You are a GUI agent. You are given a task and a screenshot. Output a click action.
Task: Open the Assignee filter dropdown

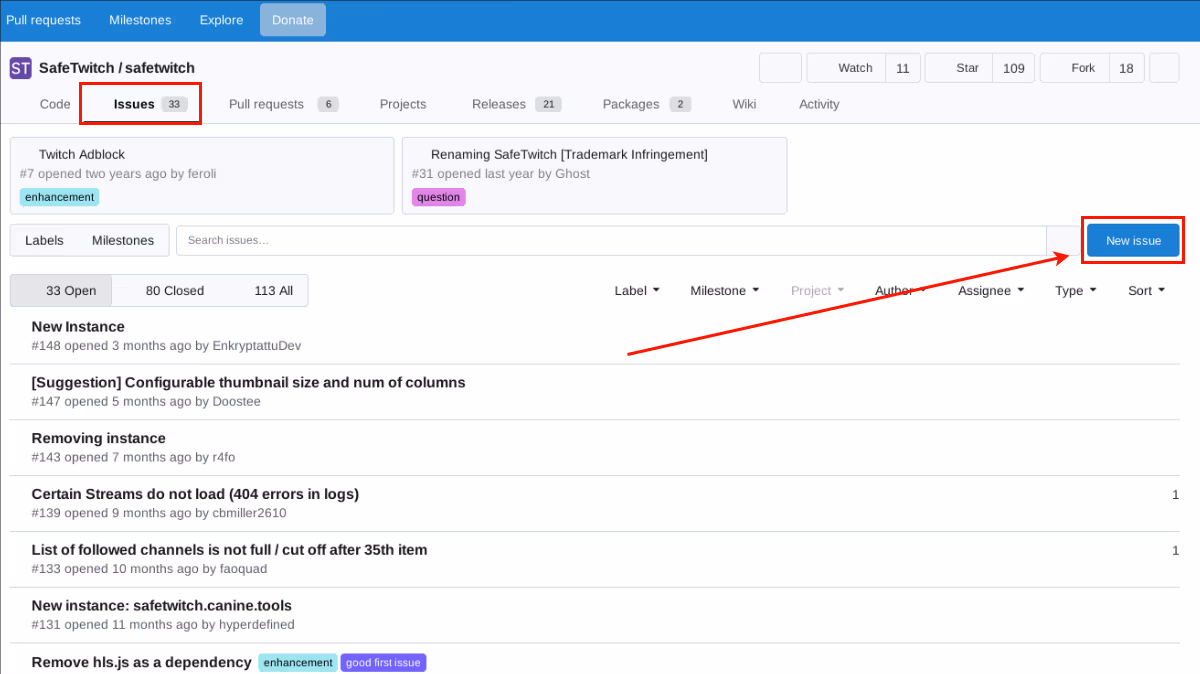pyautogui.click(x=989, y=290)
